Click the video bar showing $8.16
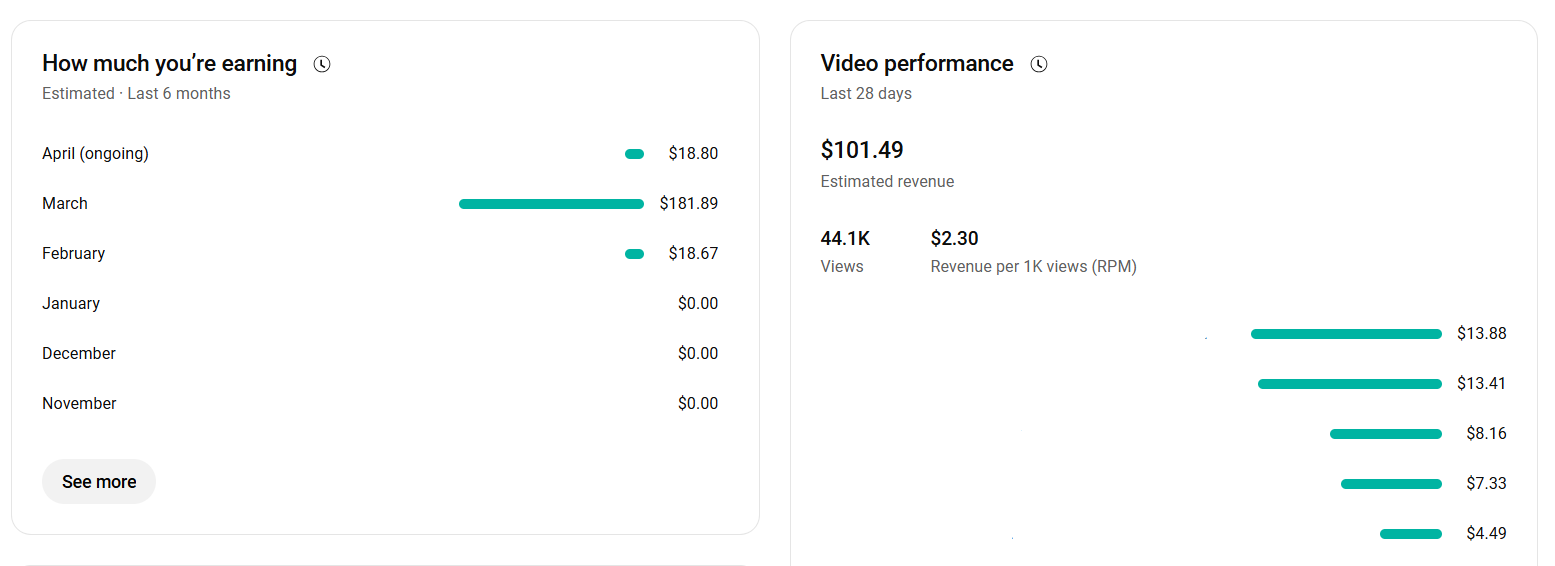 1386,434
